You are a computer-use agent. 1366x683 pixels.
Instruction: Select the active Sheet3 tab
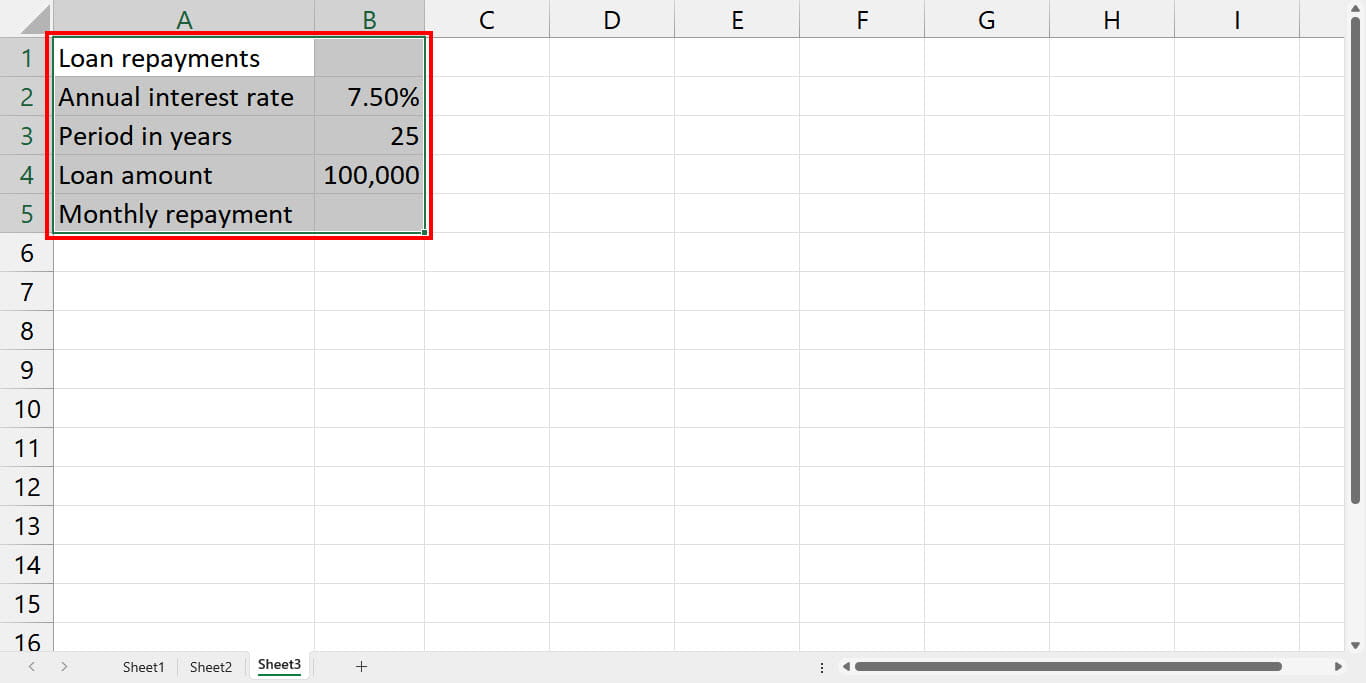[279, 665]
